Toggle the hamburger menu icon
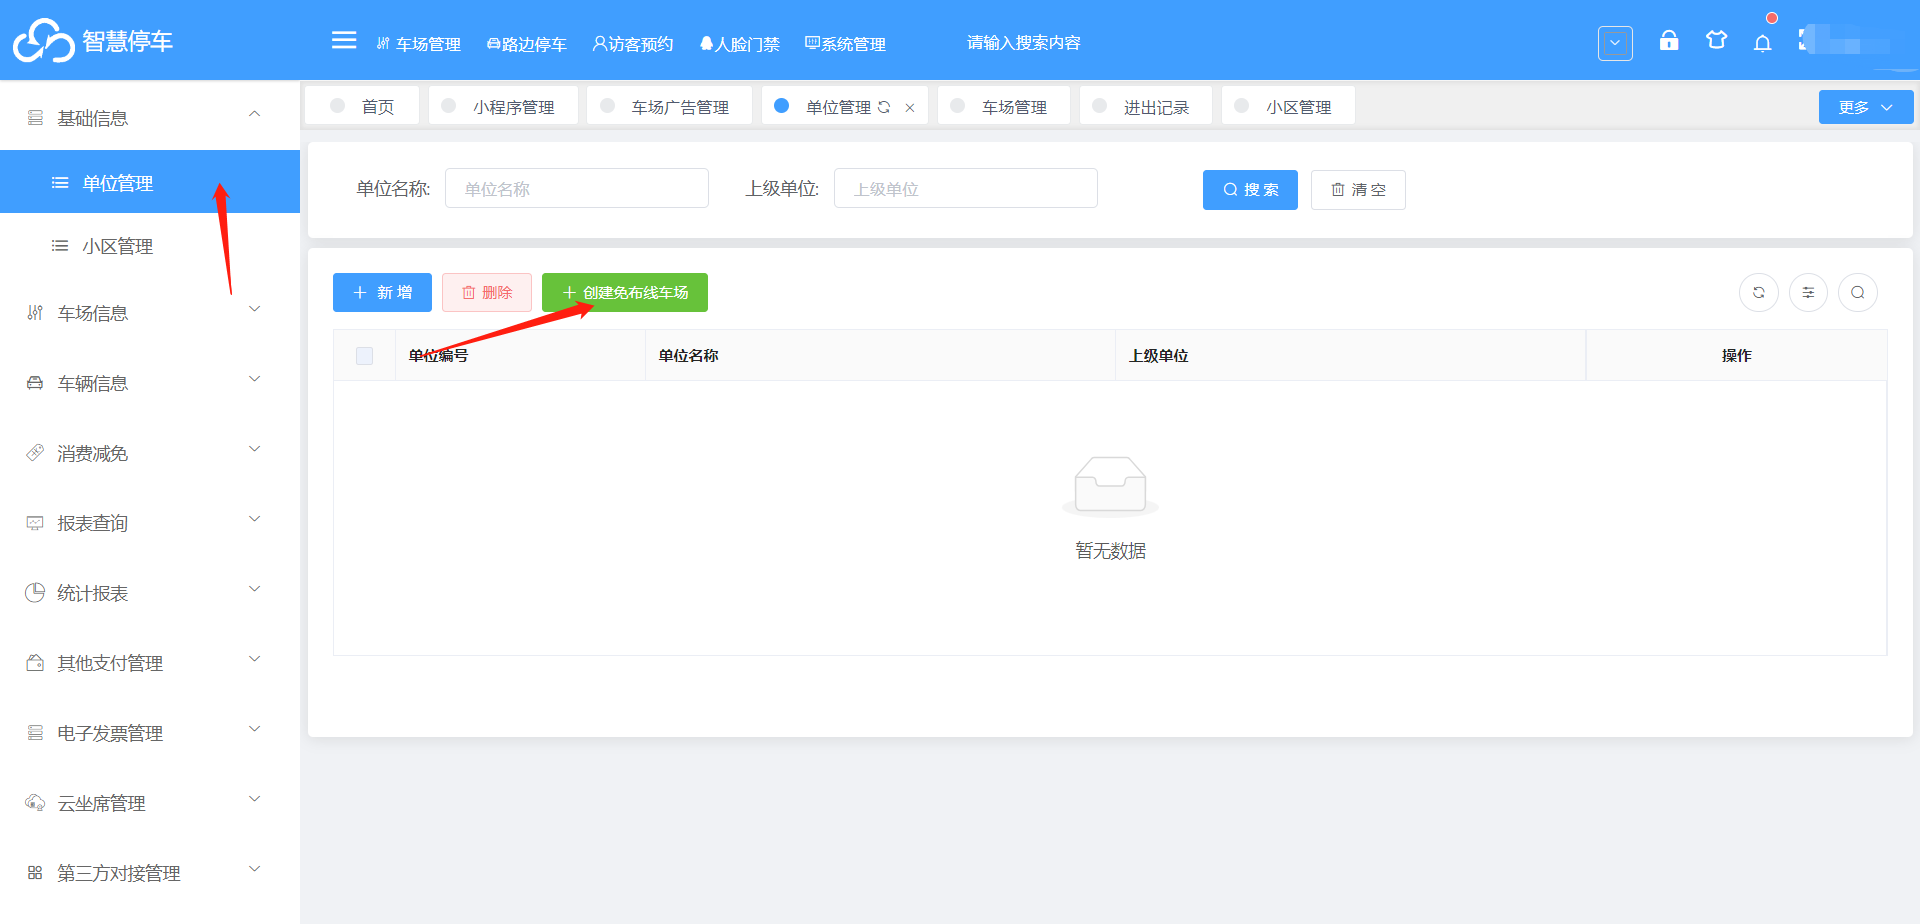Screen dimensions: 1920x924 point(344,40)
